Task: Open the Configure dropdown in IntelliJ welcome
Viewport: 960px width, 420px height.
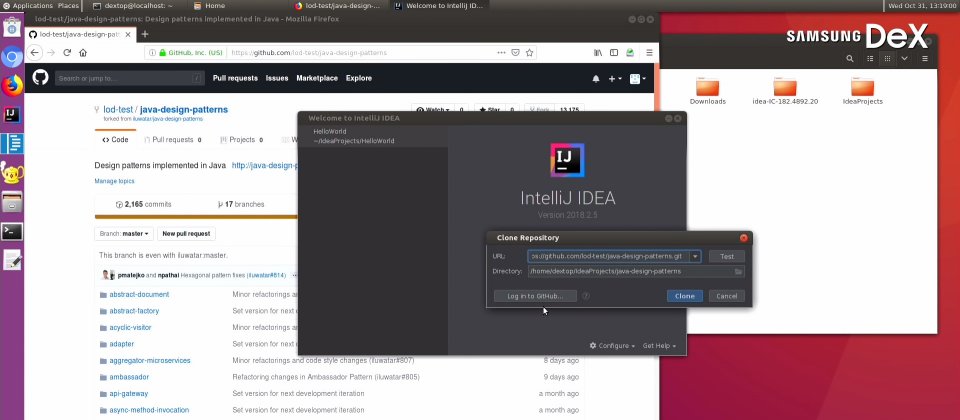Action: tap(612, 346)
